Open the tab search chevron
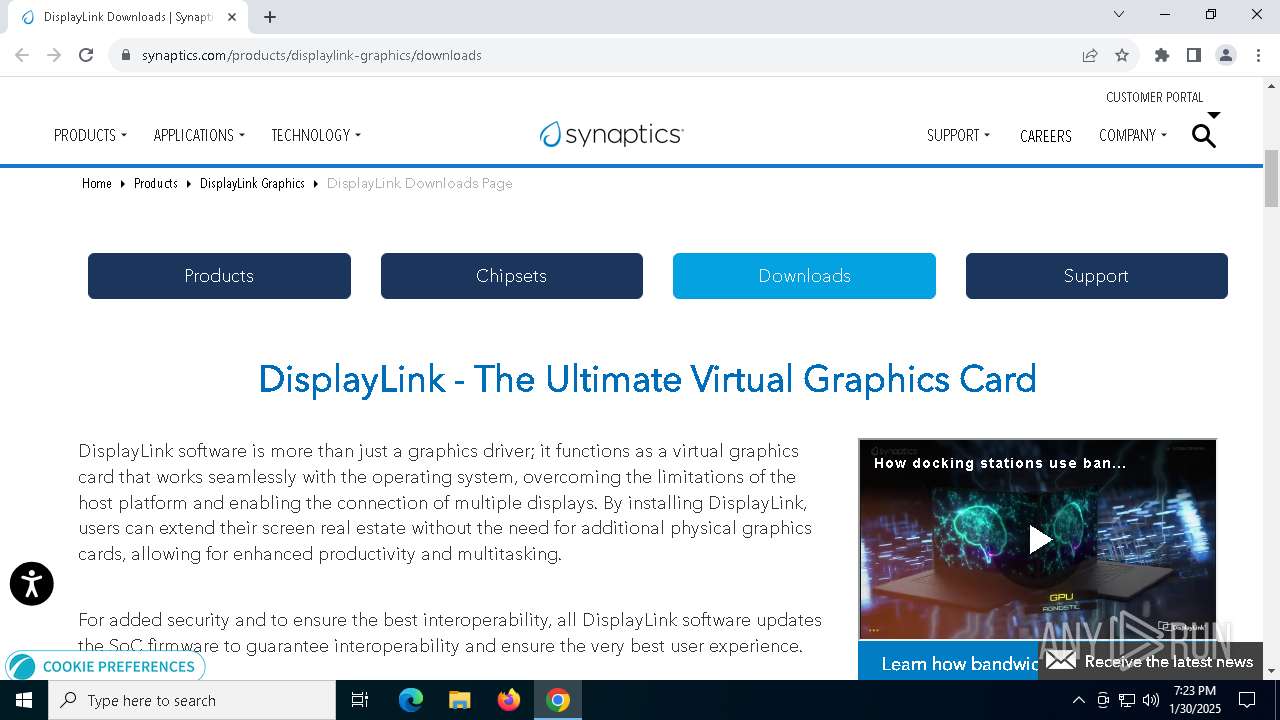Screen dimensions: 1280x720 pos(1119,14)
